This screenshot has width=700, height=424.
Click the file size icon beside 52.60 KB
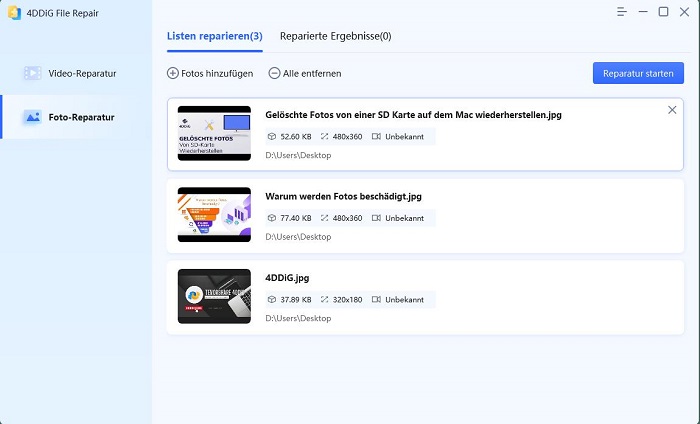(272, 136)
